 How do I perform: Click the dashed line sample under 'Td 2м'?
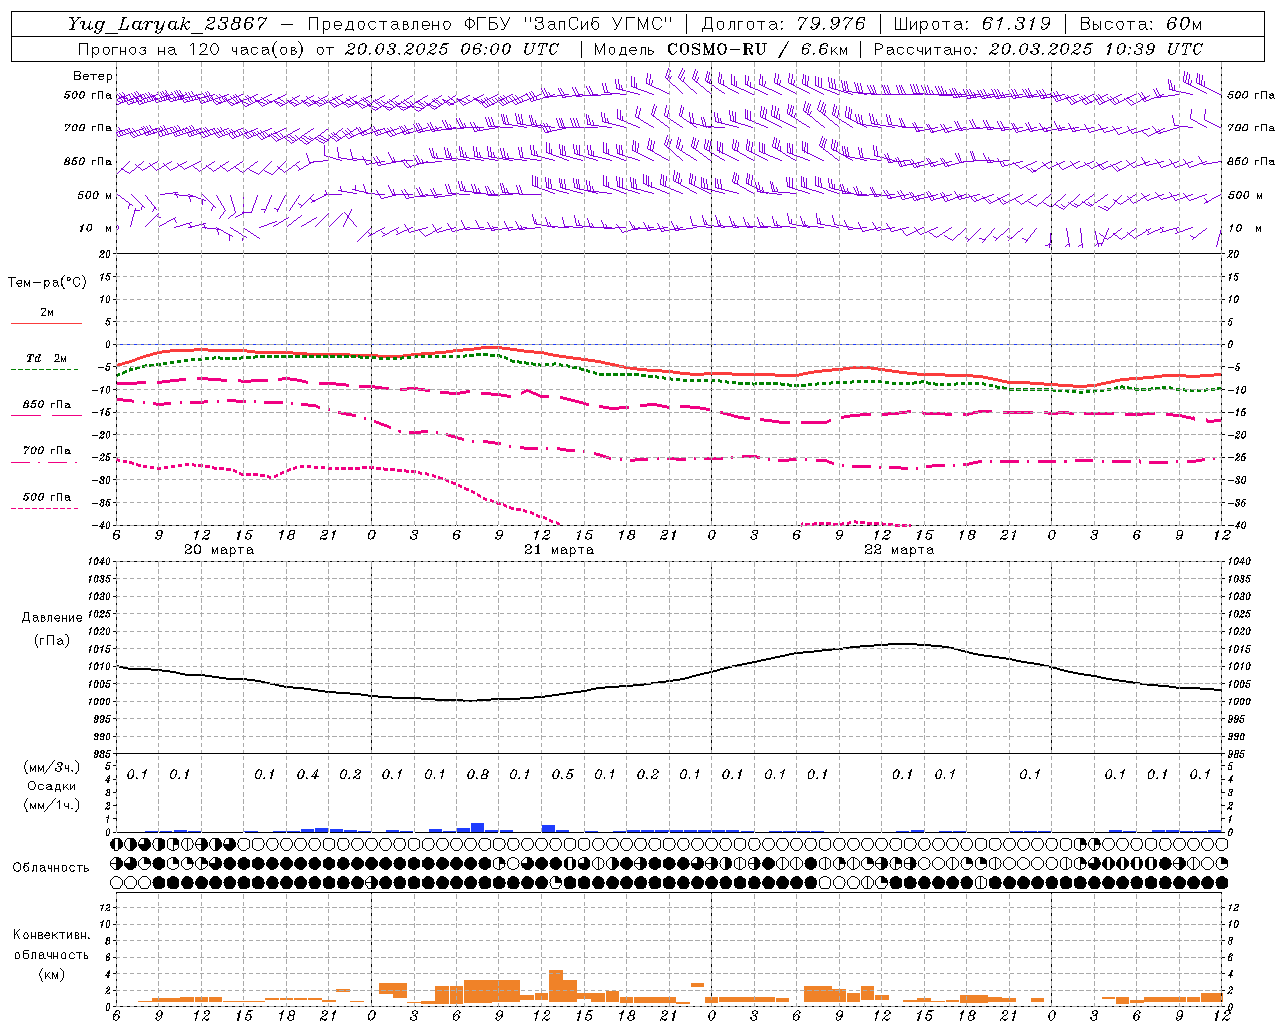point(44,369)
